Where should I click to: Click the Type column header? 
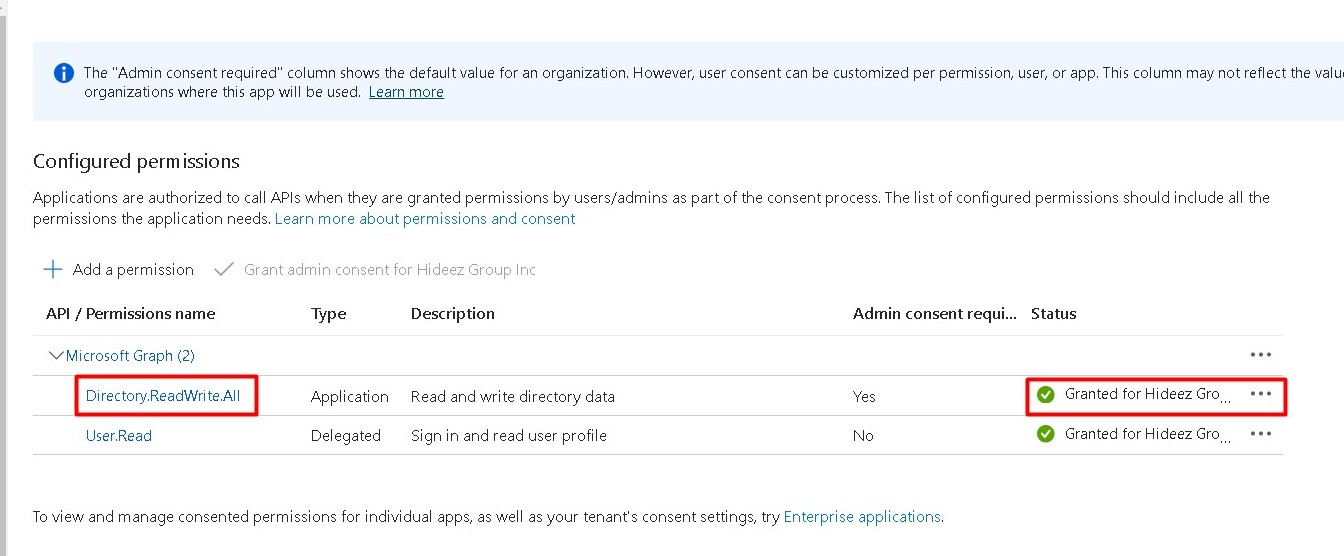pyautogui.click(x=328, y=314)
